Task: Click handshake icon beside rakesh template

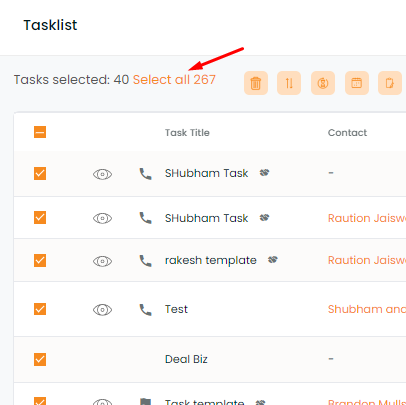Action: 273,260
